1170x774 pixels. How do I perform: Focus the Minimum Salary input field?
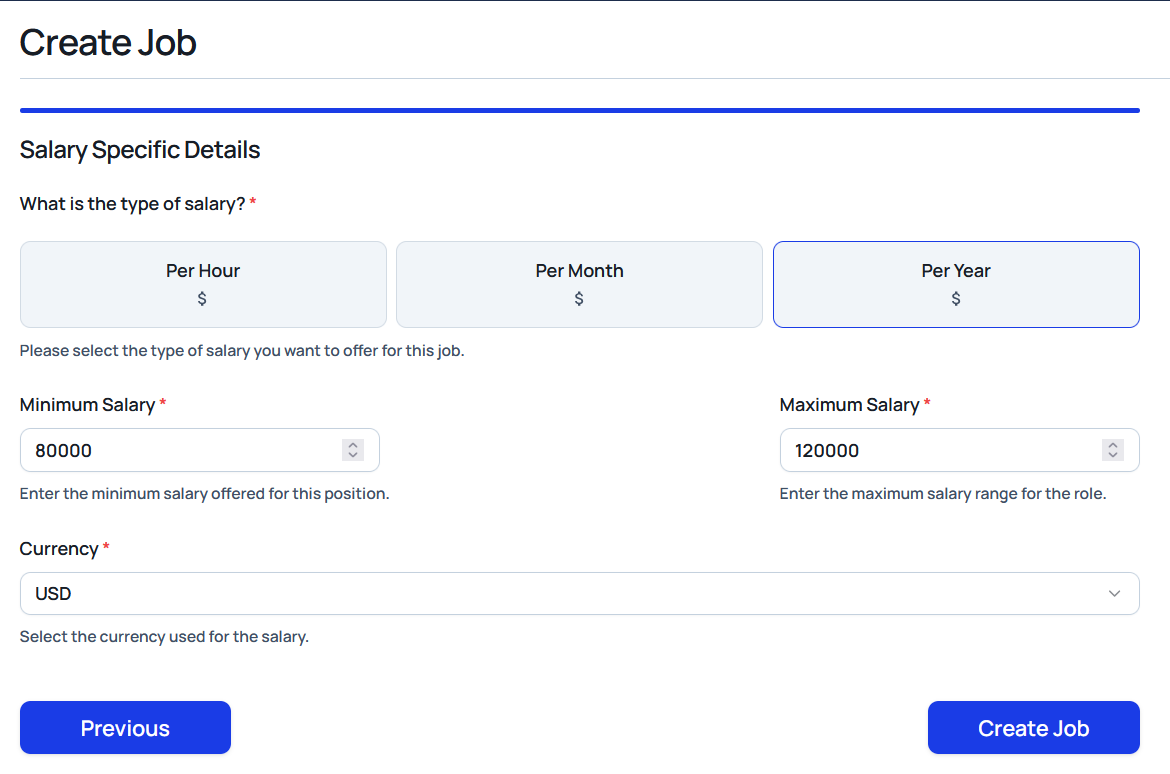pos(180,451)
